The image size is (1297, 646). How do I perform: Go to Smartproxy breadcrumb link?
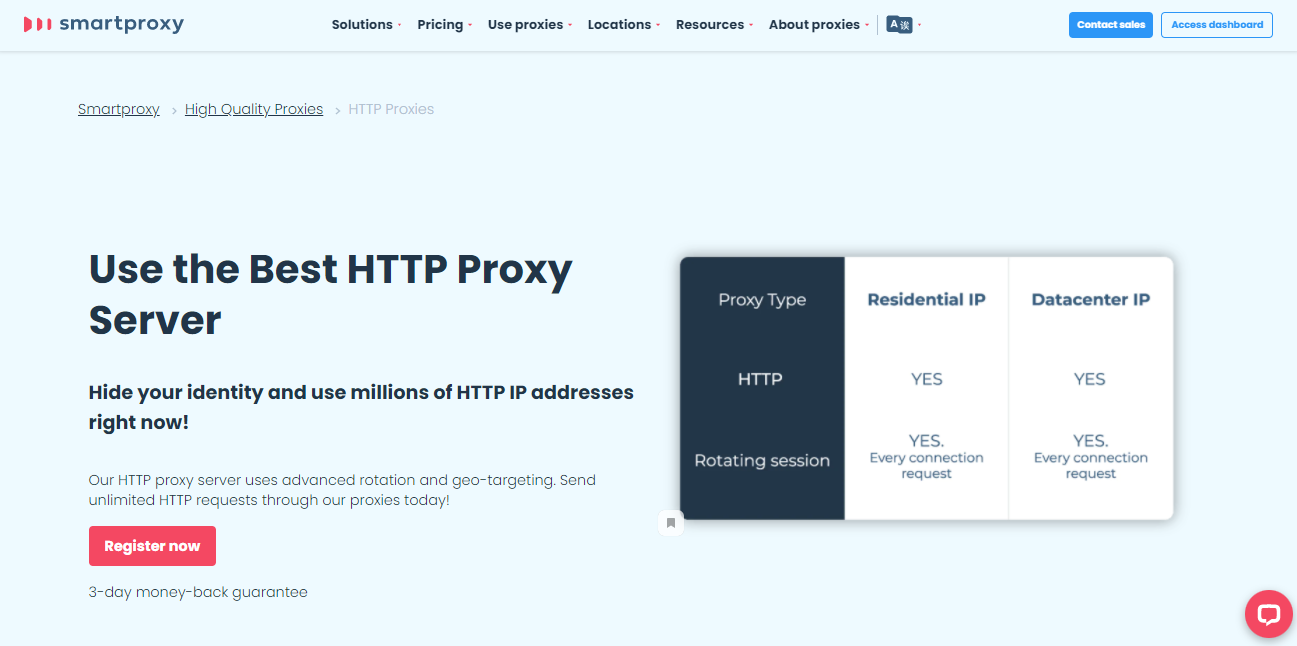pyautogui.click(x=119, y=109)
